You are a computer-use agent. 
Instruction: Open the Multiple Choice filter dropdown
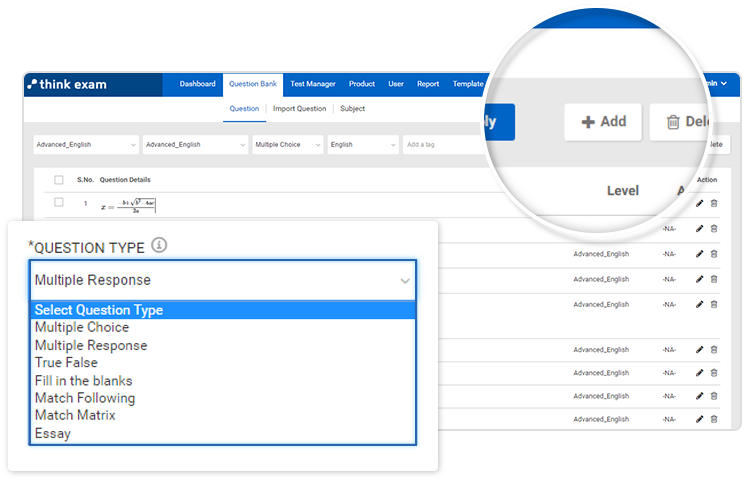click(287, 144)
